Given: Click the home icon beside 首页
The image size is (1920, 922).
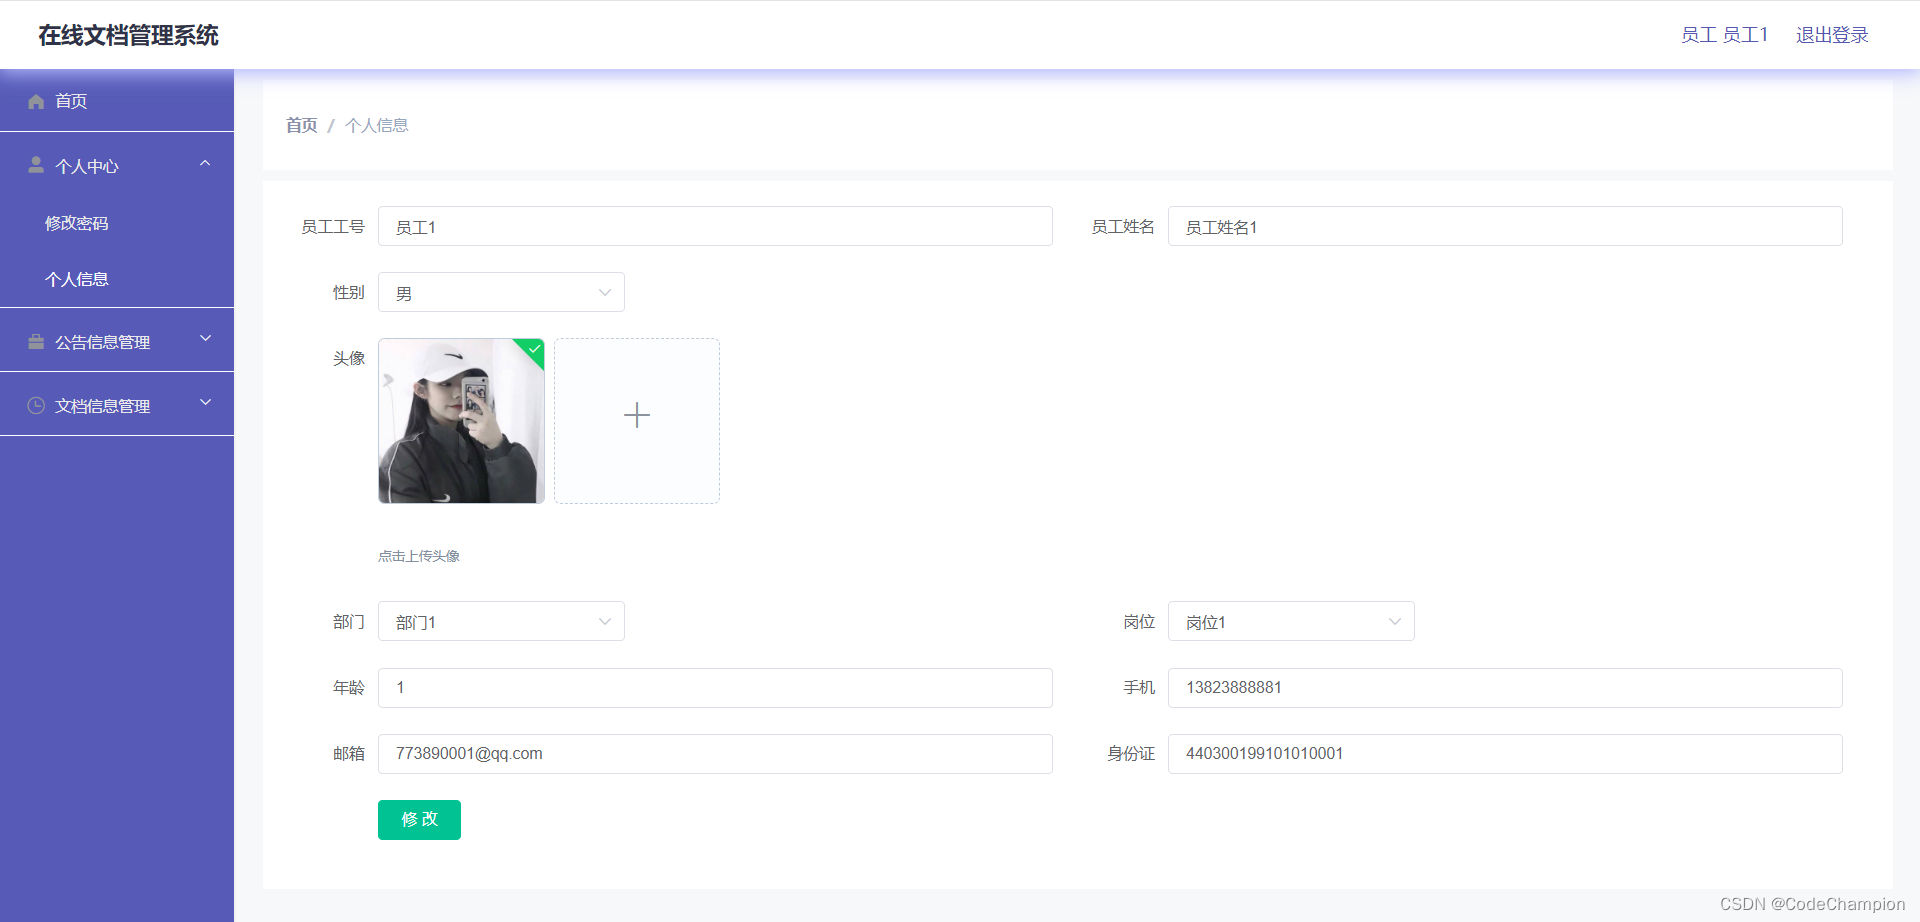Looking at the screenshot, I should click(x=36, y=101).
